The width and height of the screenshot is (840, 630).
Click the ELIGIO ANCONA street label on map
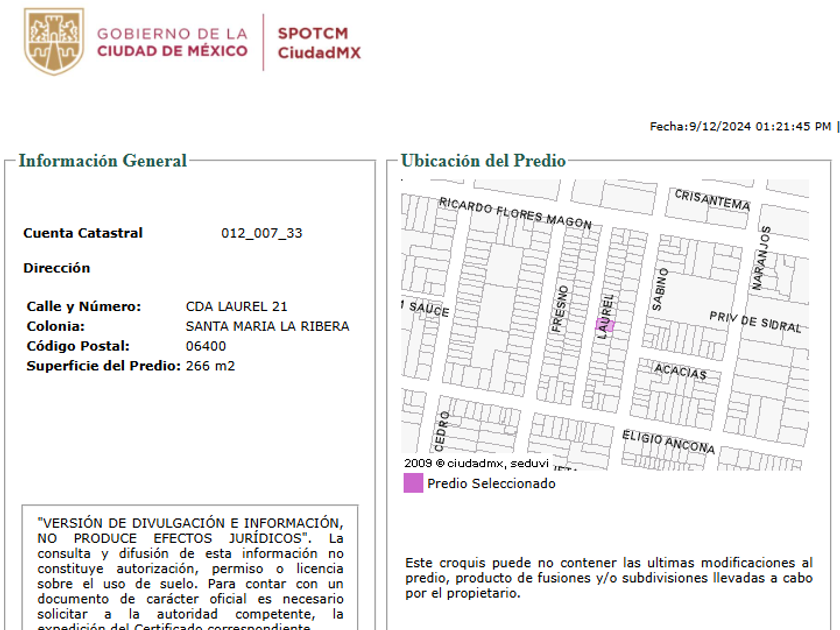(x=669, y=442)
